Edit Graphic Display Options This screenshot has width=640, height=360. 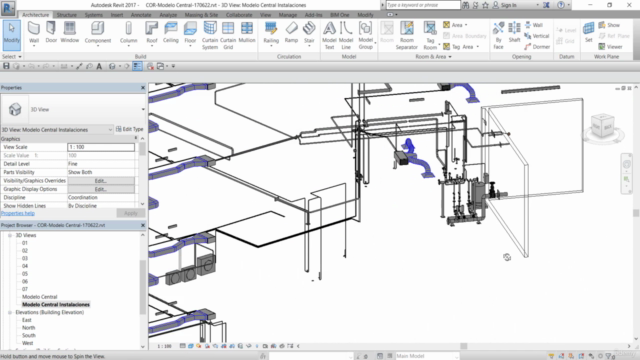(x=101, y=189)
